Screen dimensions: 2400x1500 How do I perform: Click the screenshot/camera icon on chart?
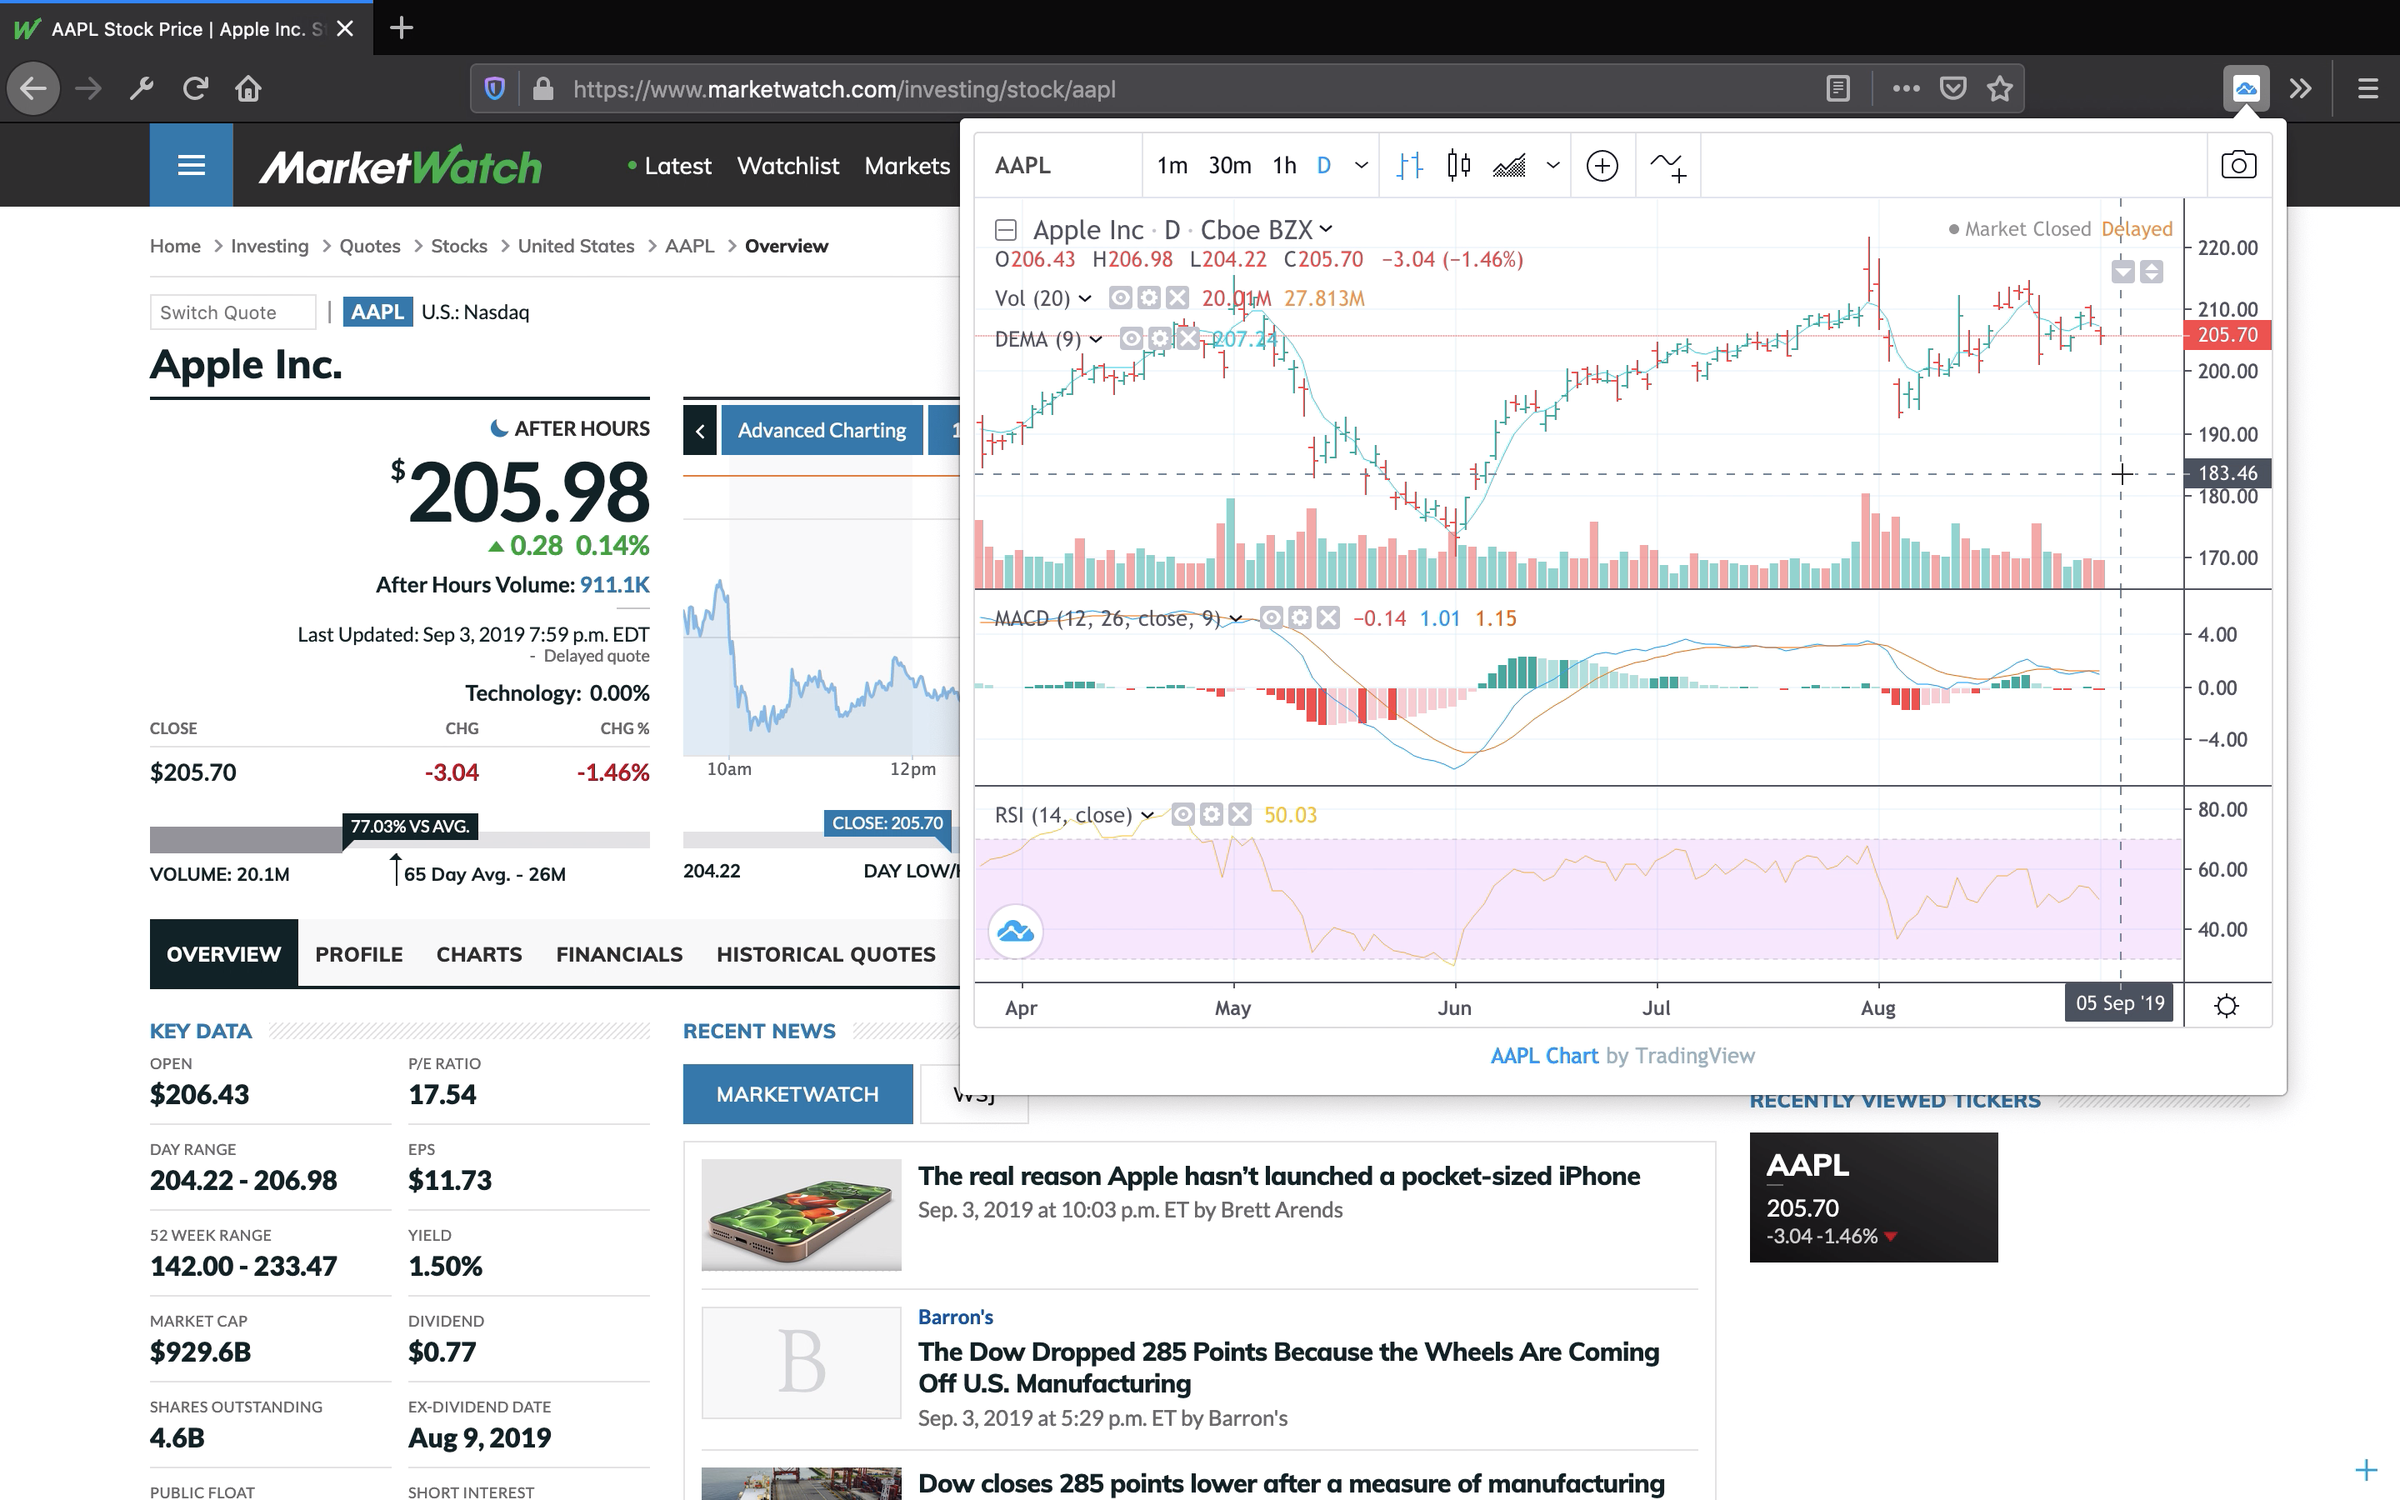tap(2239, 164)
